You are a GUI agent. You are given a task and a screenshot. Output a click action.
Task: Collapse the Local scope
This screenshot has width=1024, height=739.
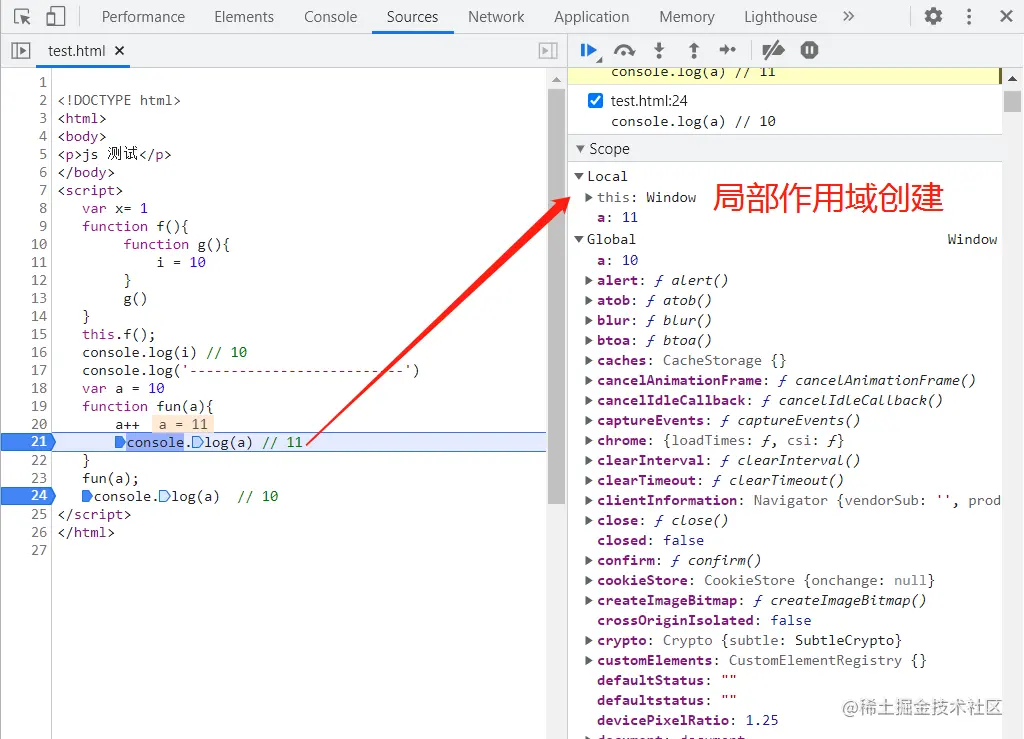[579, 176]
